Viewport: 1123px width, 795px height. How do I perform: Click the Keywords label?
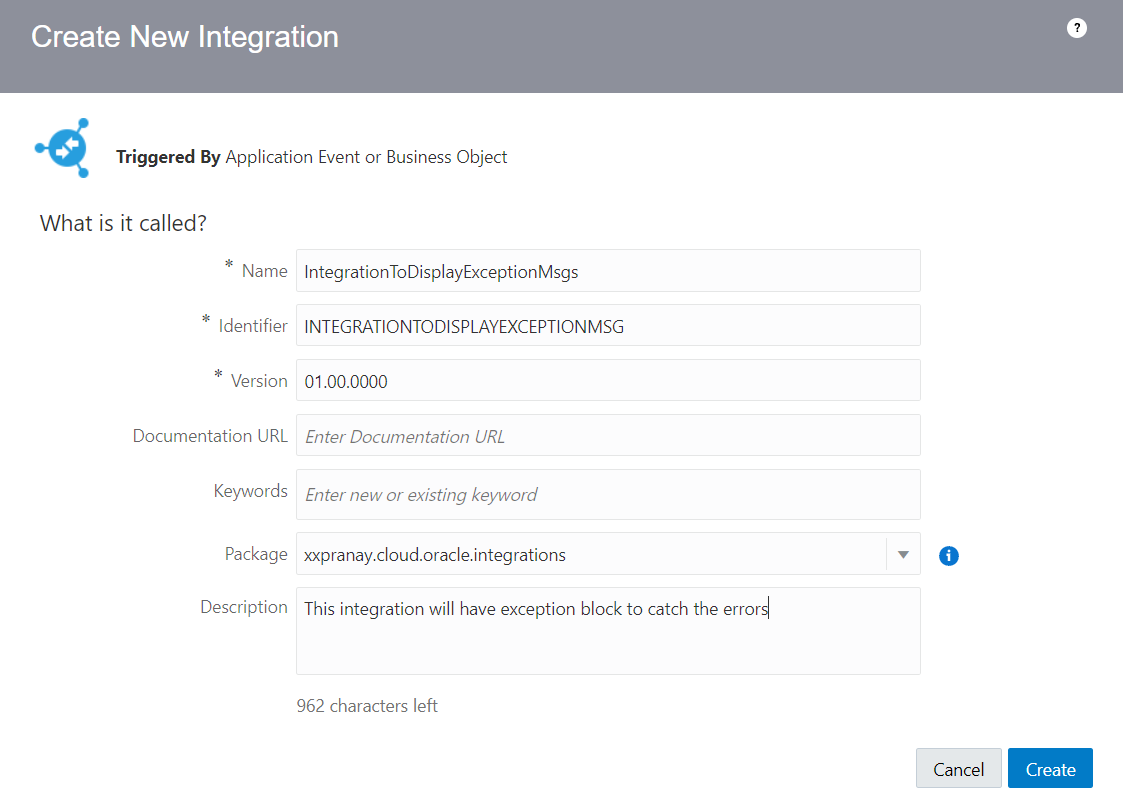click(x=251, y=491)
